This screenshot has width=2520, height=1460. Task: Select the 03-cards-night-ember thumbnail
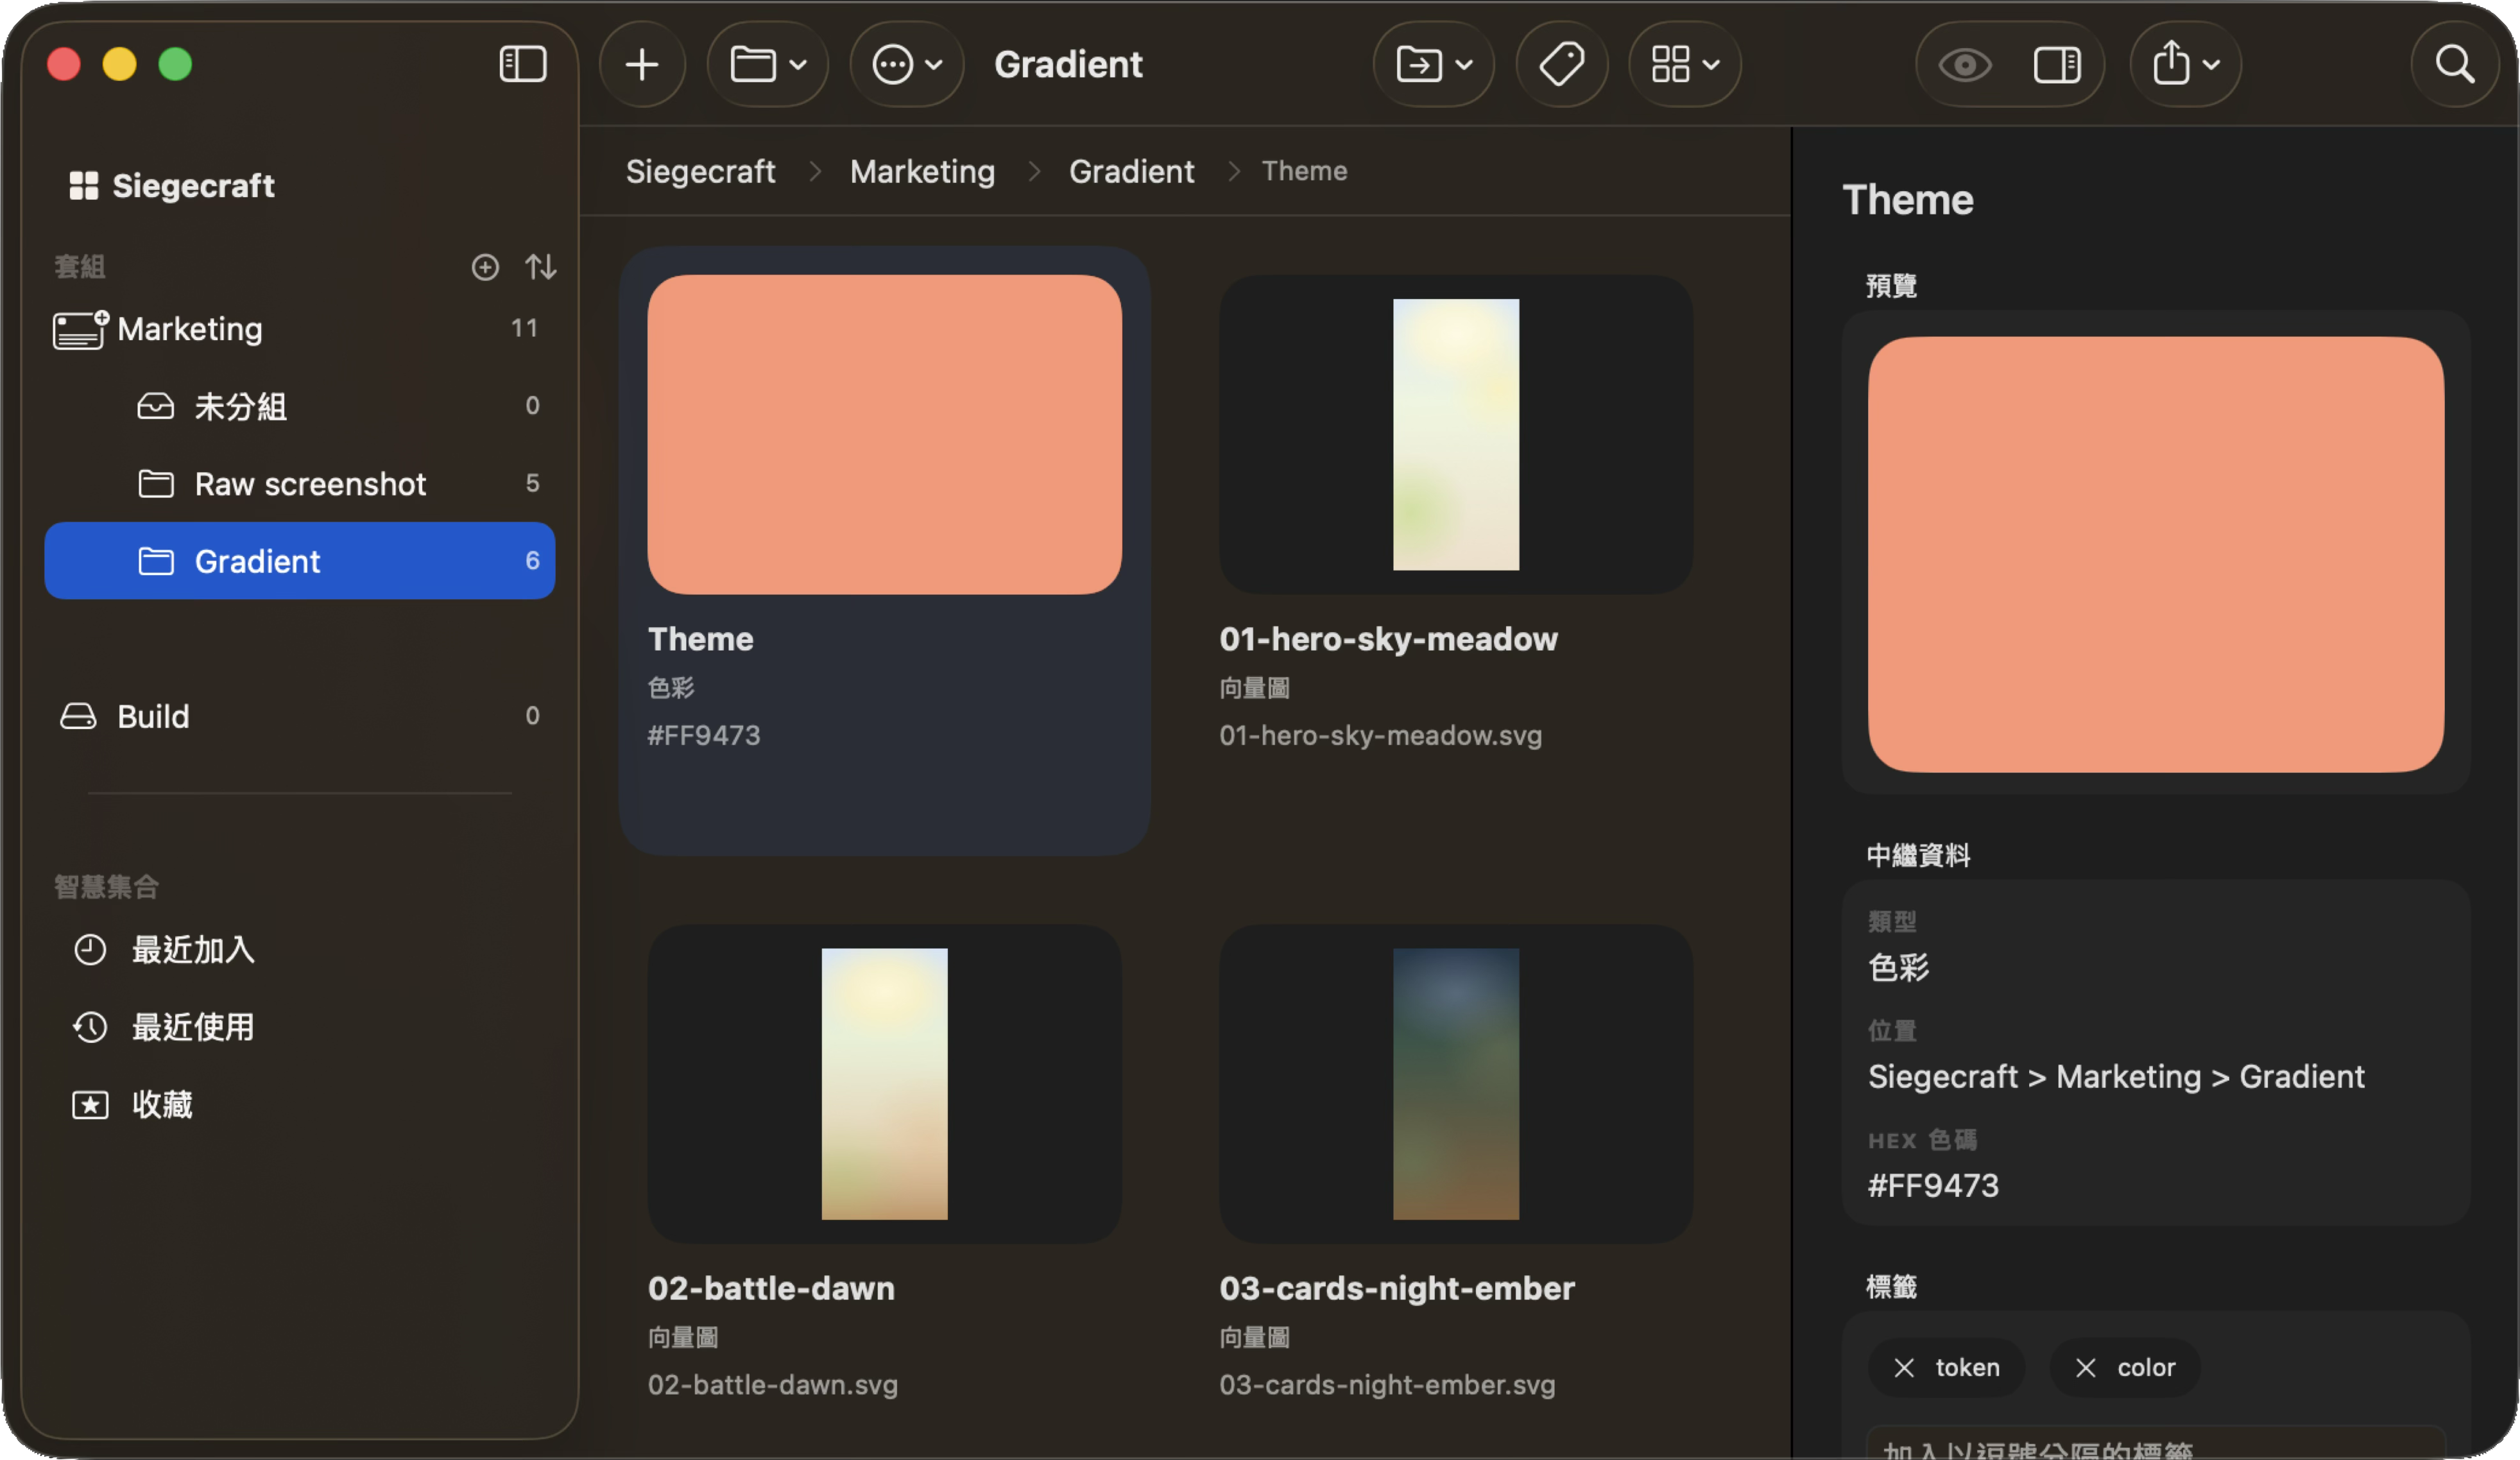click(x=1455, y=1084)
